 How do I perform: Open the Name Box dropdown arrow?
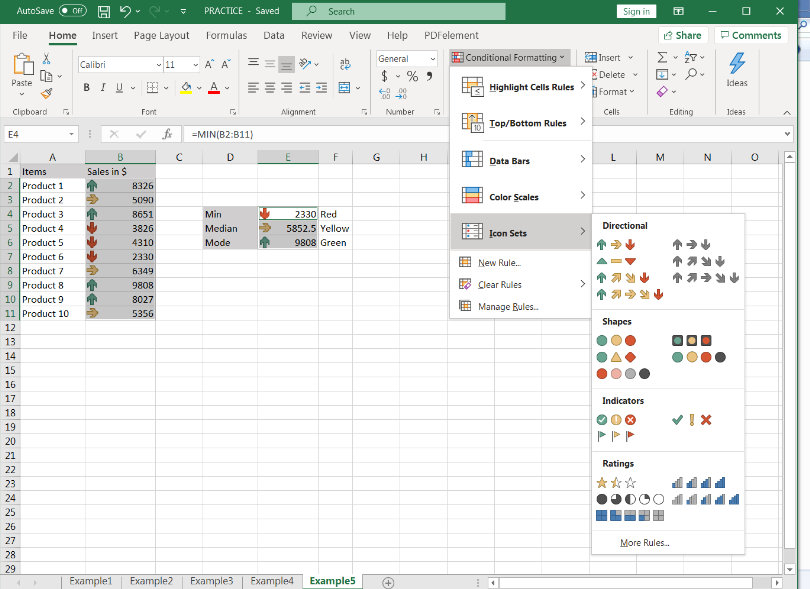pos(71,134)
